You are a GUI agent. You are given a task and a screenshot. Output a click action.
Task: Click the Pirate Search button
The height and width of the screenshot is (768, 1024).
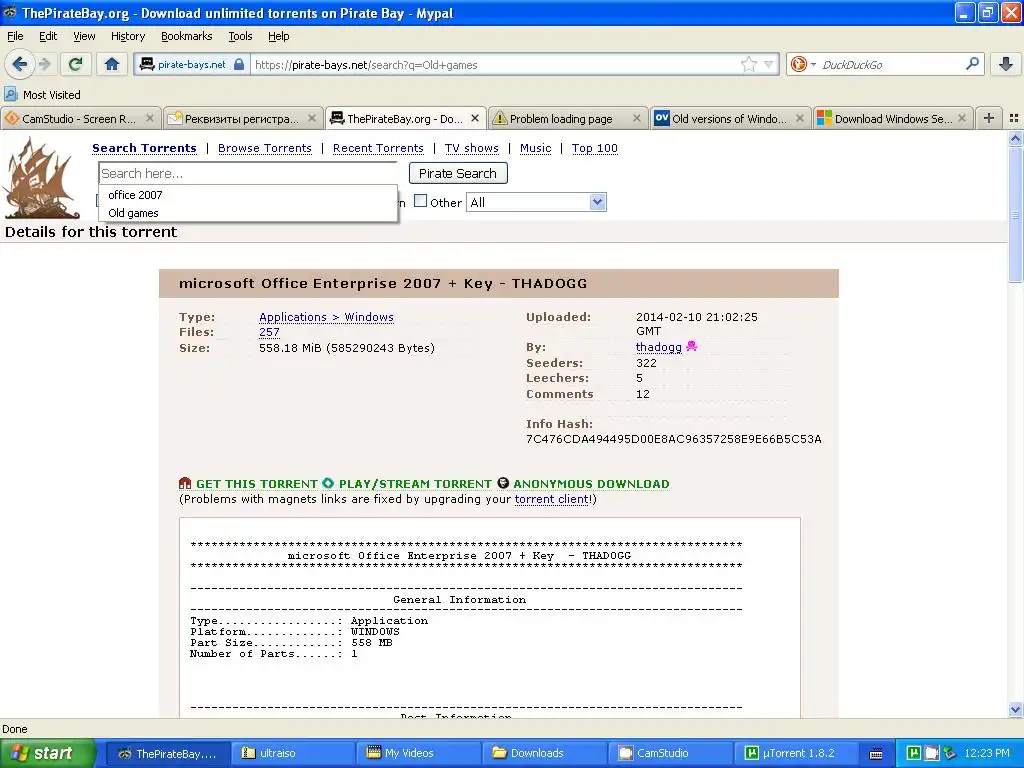click(458, 173)
